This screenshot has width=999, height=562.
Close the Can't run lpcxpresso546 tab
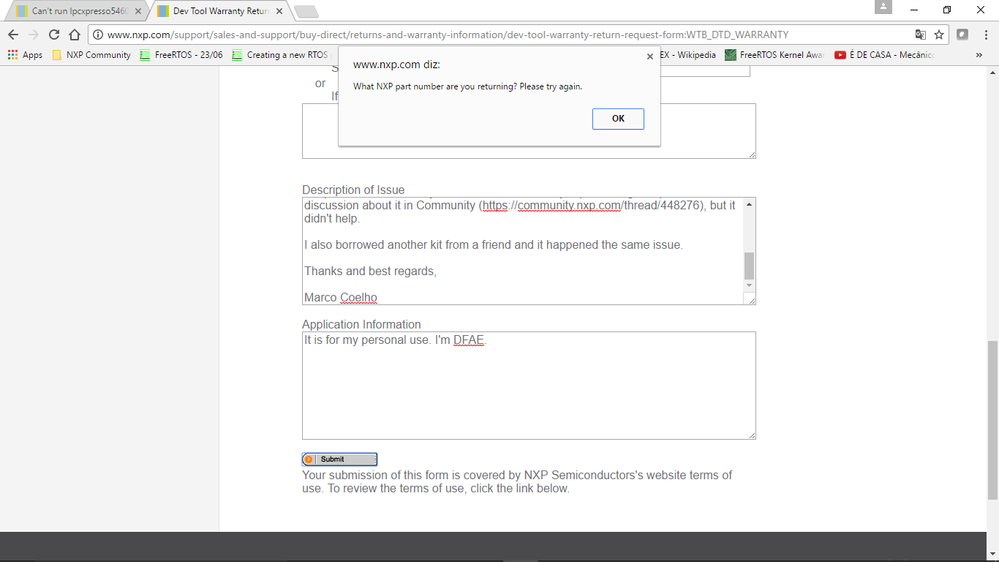pos(138,11)
